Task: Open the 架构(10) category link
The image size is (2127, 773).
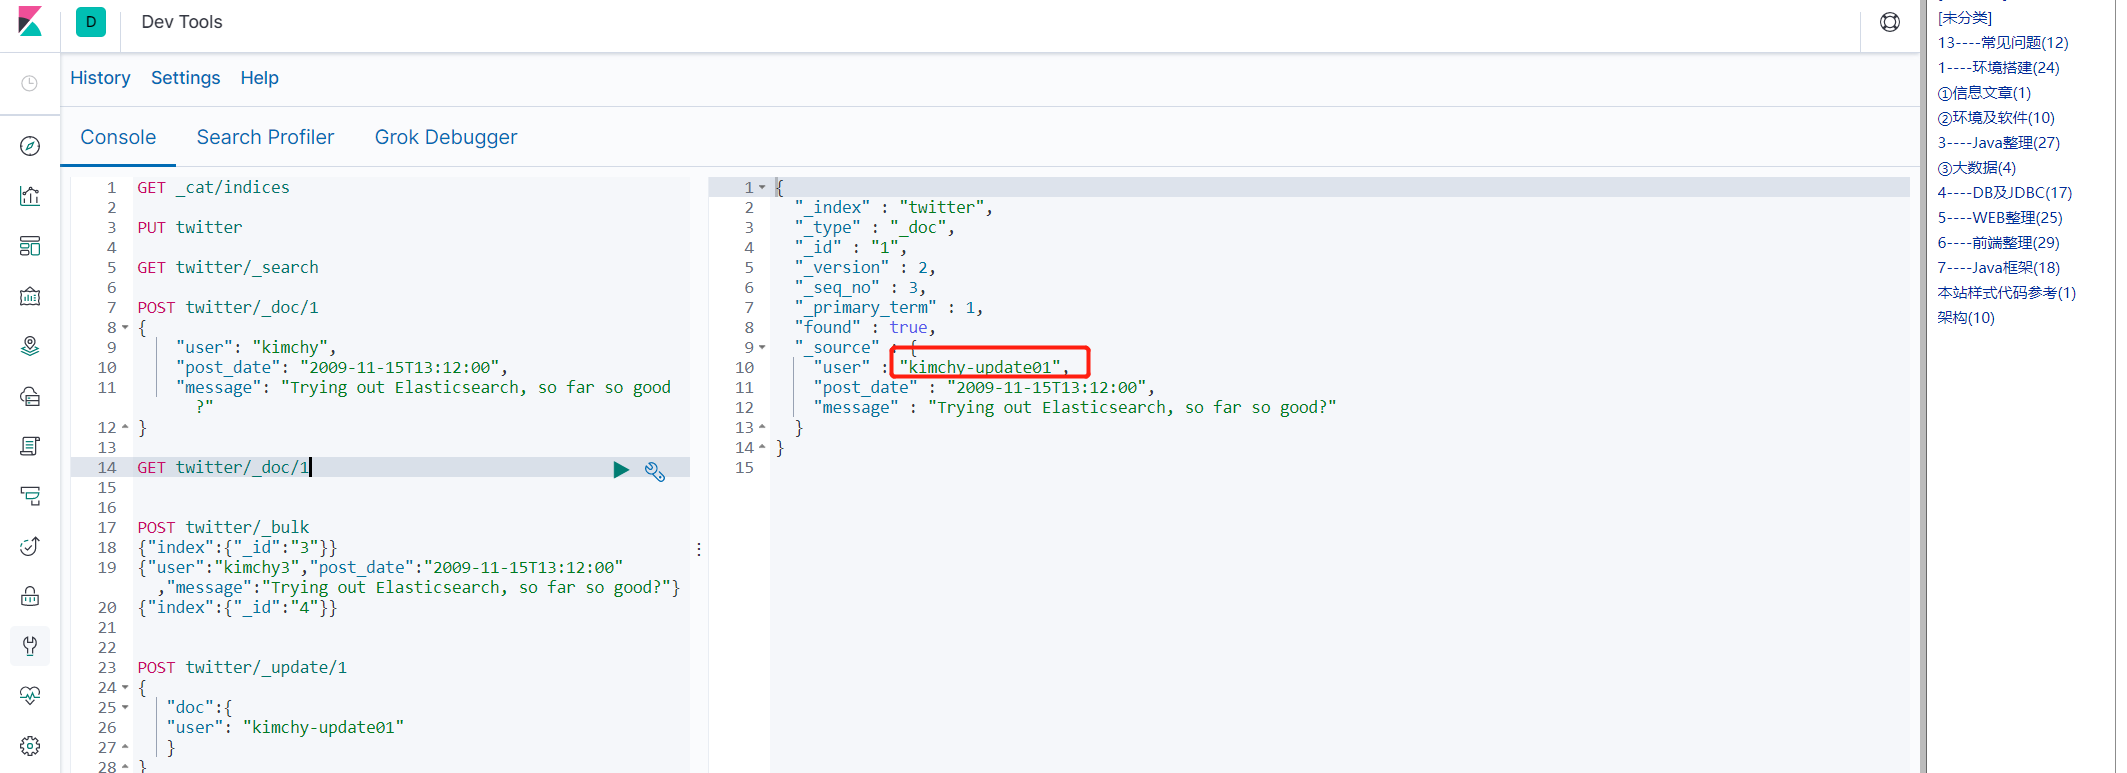Action: (x=1966, y=318)
